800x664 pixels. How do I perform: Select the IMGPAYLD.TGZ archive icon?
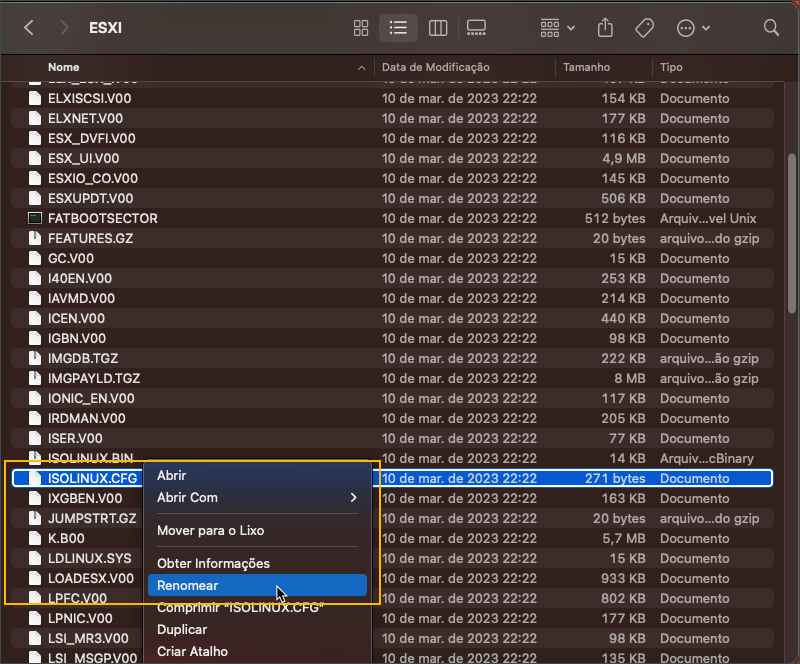point(35,378)
